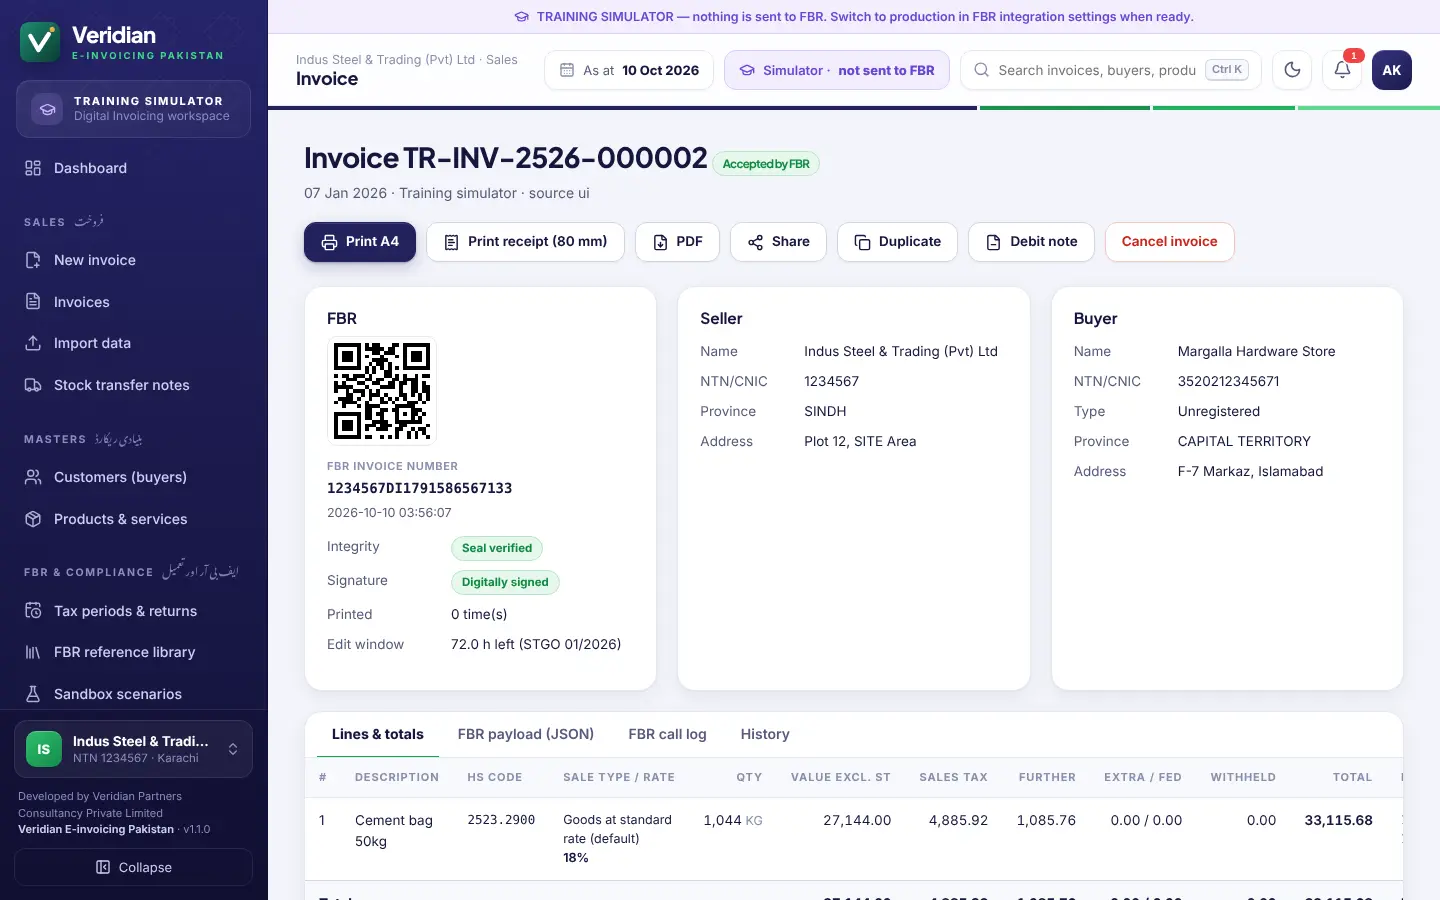Click the Digitally signed badge
Viewport: 1440px width, 900px height.
coord(505,582)
